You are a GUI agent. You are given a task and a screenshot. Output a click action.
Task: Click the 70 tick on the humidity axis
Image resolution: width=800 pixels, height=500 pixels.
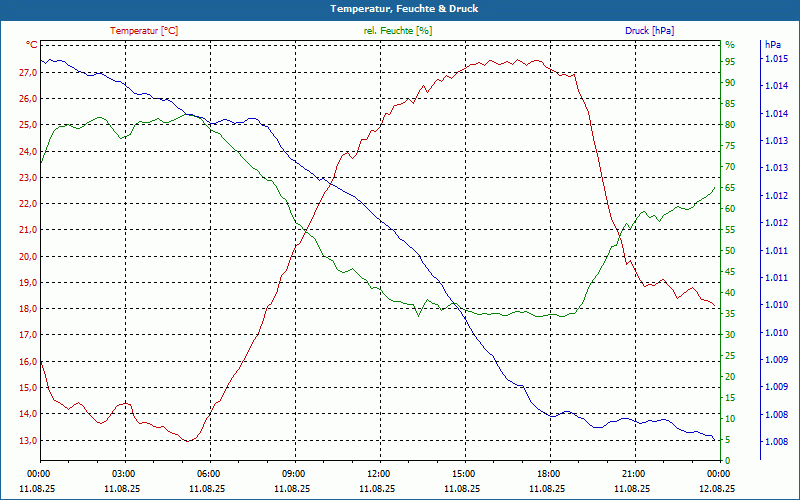[730, 167]
